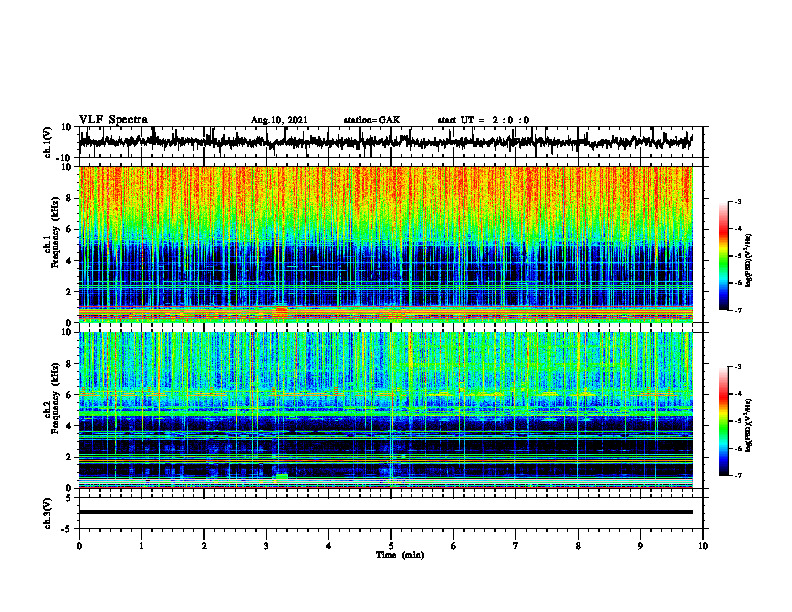
Task: Click the "6" kHz tick on ch.2 frequency axis
Action: [70, 395]
